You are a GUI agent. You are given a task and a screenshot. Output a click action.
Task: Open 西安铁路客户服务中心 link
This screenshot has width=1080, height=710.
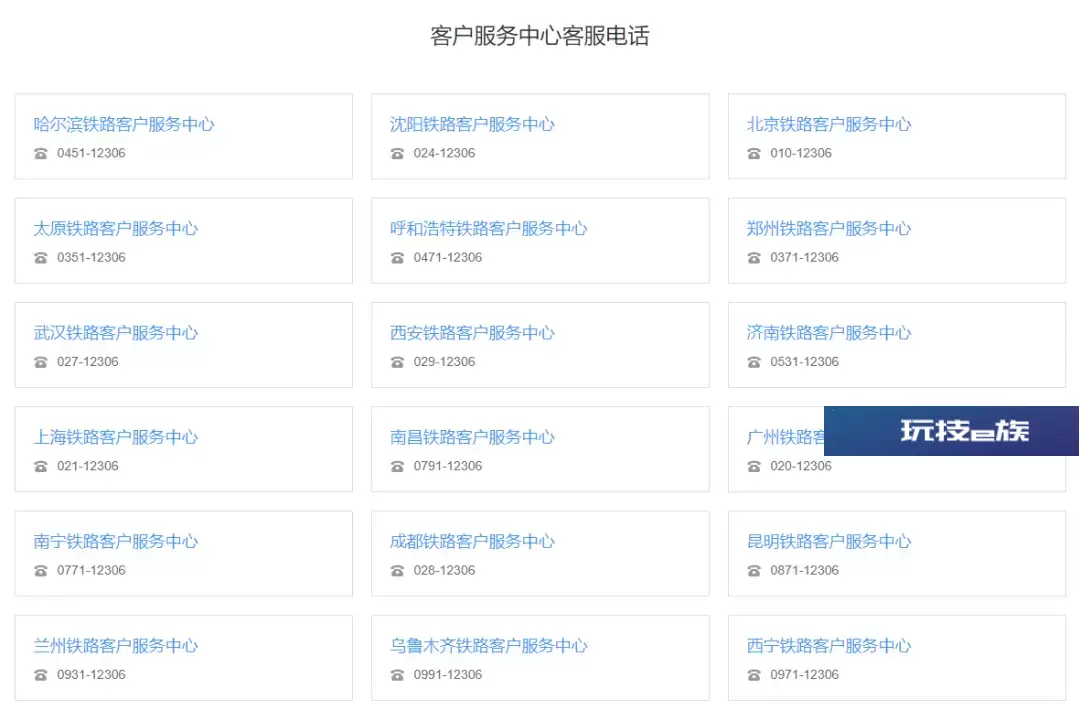point(472,333)
